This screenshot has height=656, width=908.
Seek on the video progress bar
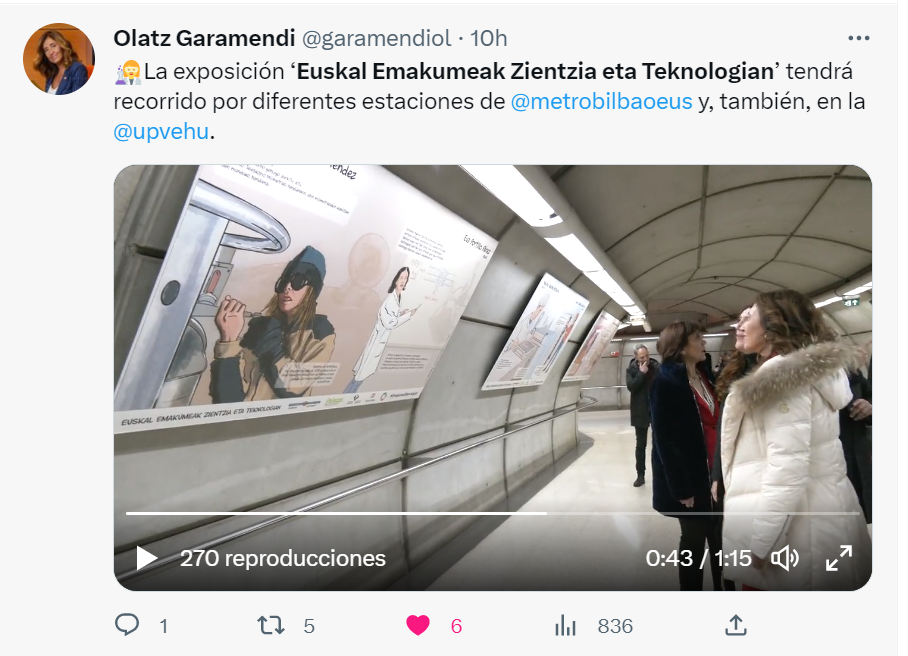[493, 514]
